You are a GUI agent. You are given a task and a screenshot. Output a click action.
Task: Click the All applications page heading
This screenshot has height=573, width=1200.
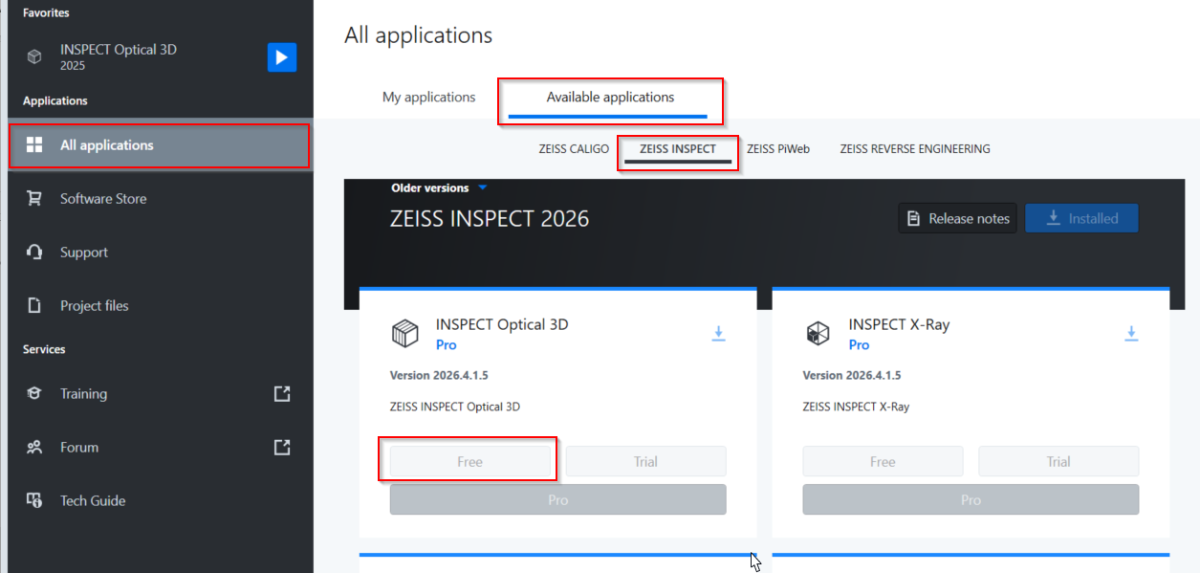(x=418, y=36)
